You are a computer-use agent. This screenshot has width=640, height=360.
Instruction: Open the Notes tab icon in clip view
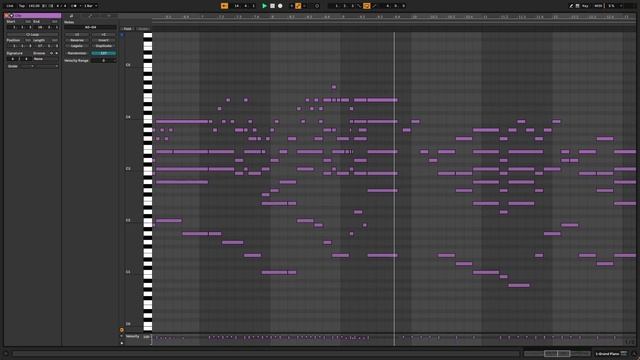[71, 16]
